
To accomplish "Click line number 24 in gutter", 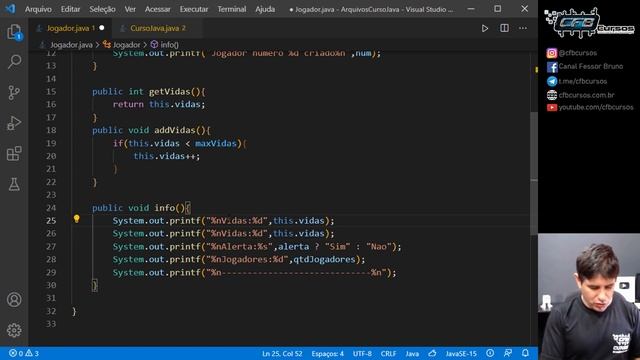I will pyautogui.click(x=51, y=208).
